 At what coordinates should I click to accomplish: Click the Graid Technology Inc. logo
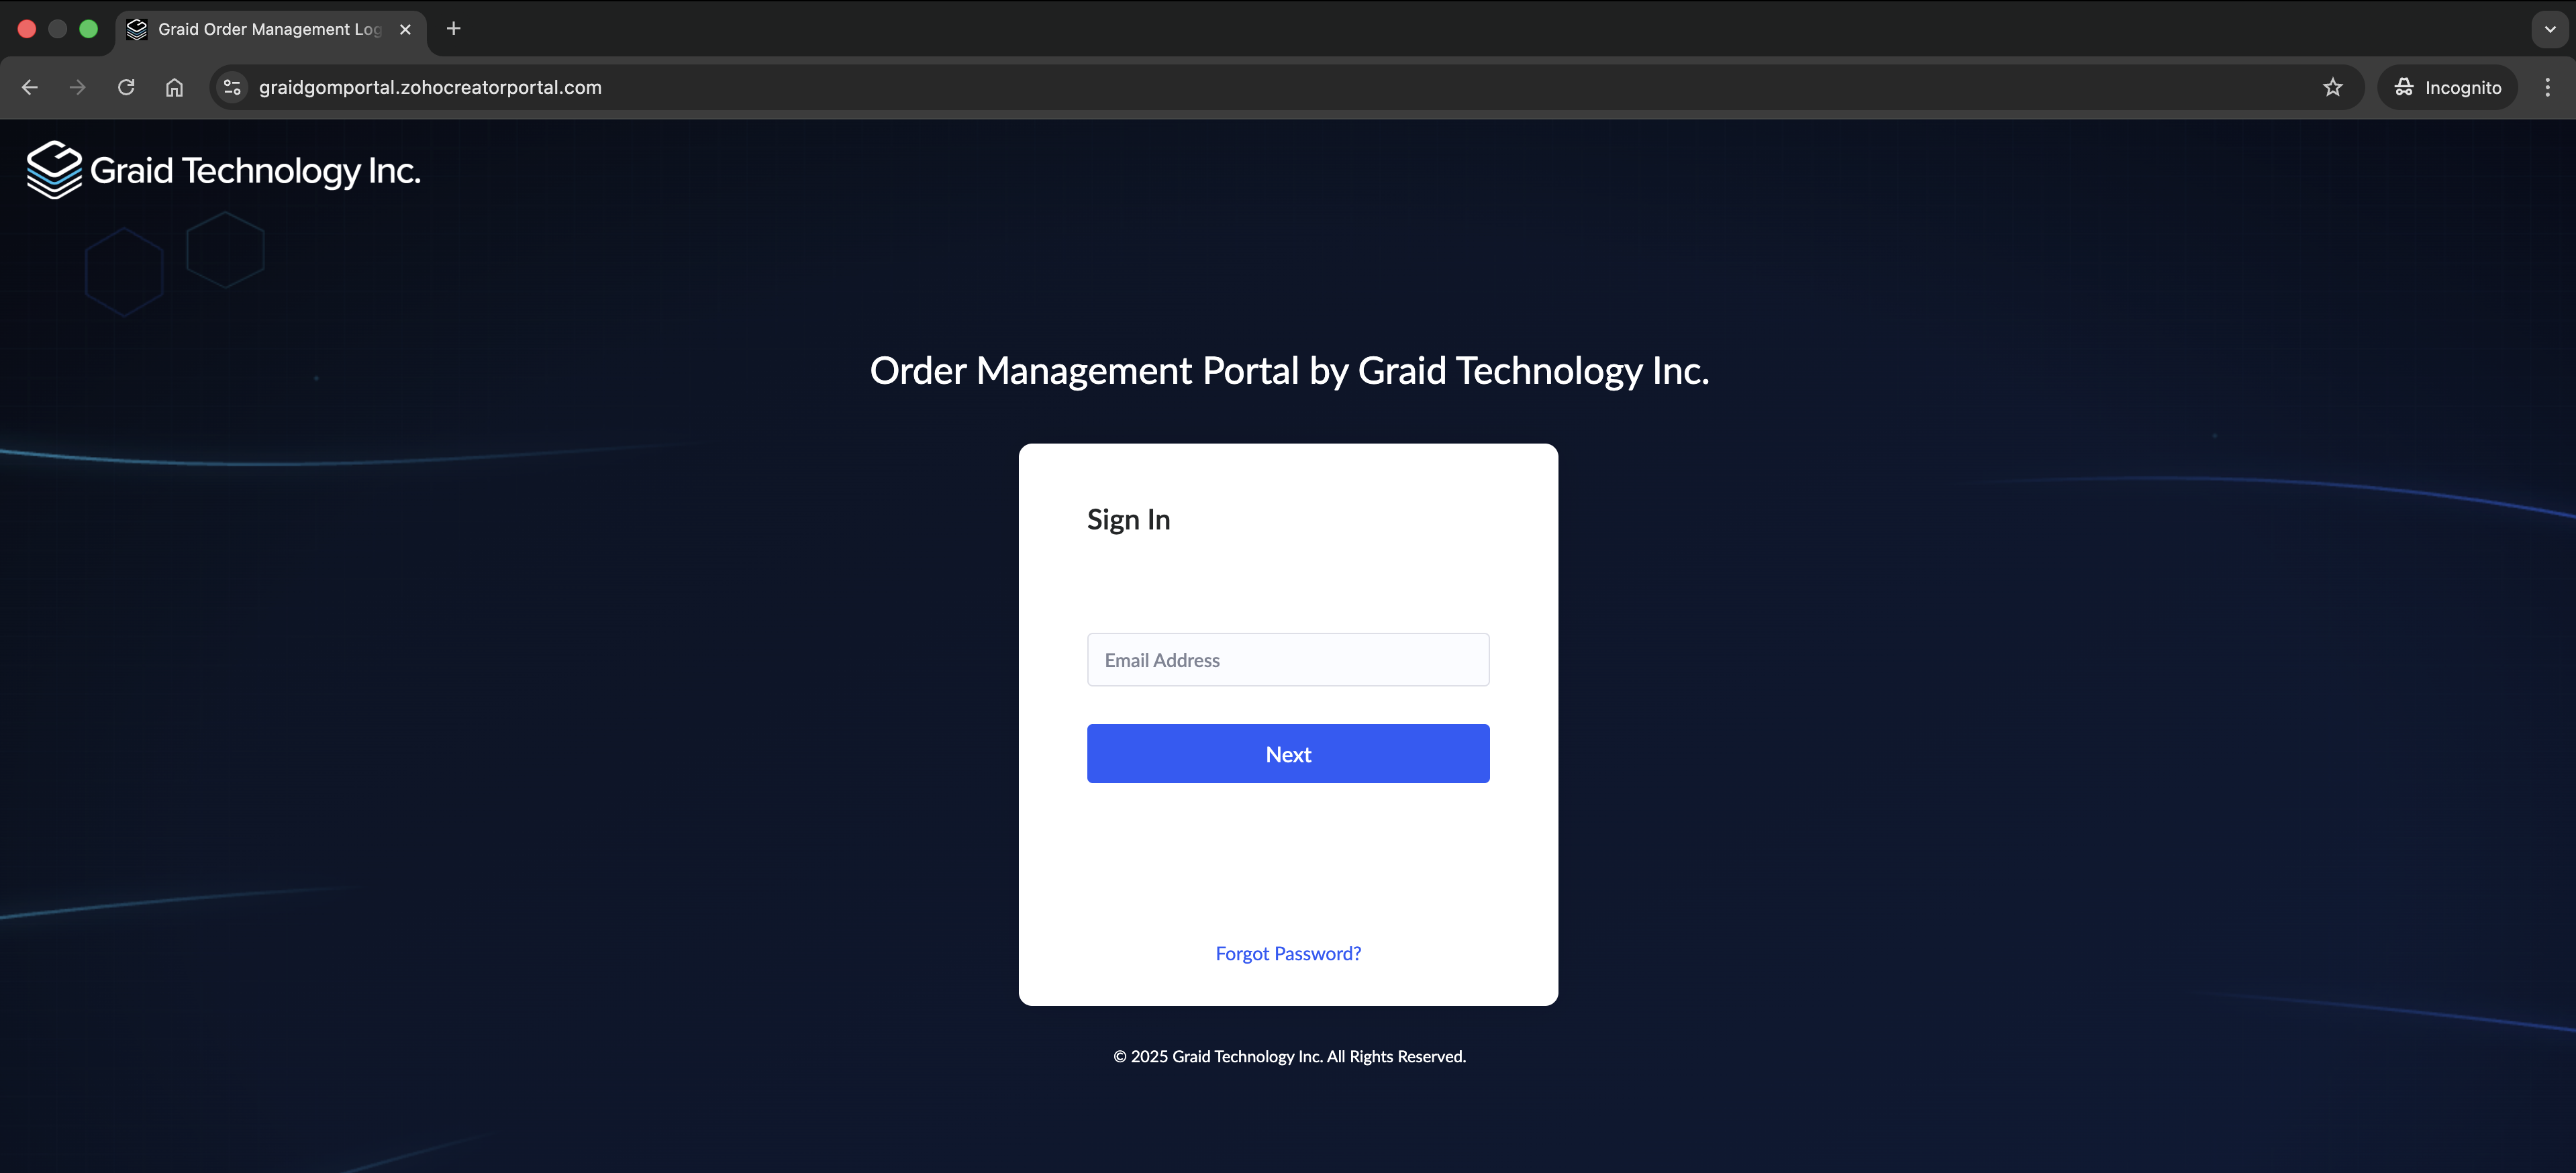pos(222,169)
